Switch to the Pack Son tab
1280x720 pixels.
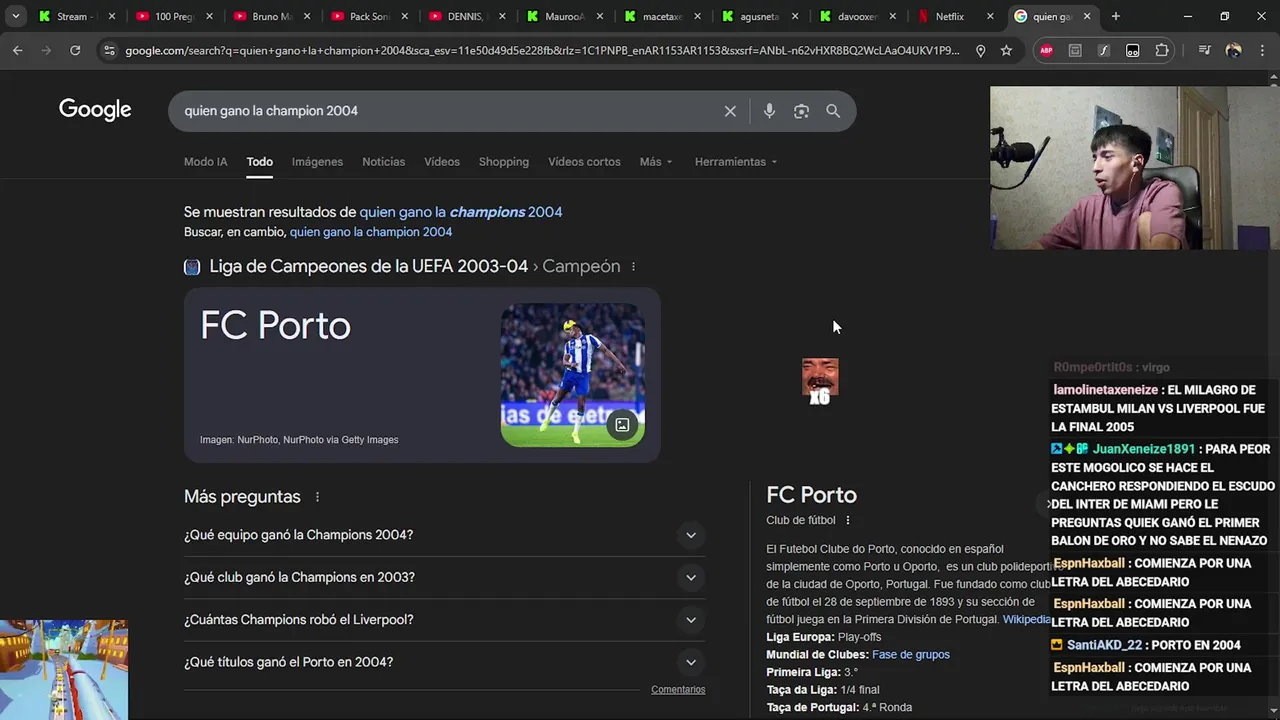(370, 16)
